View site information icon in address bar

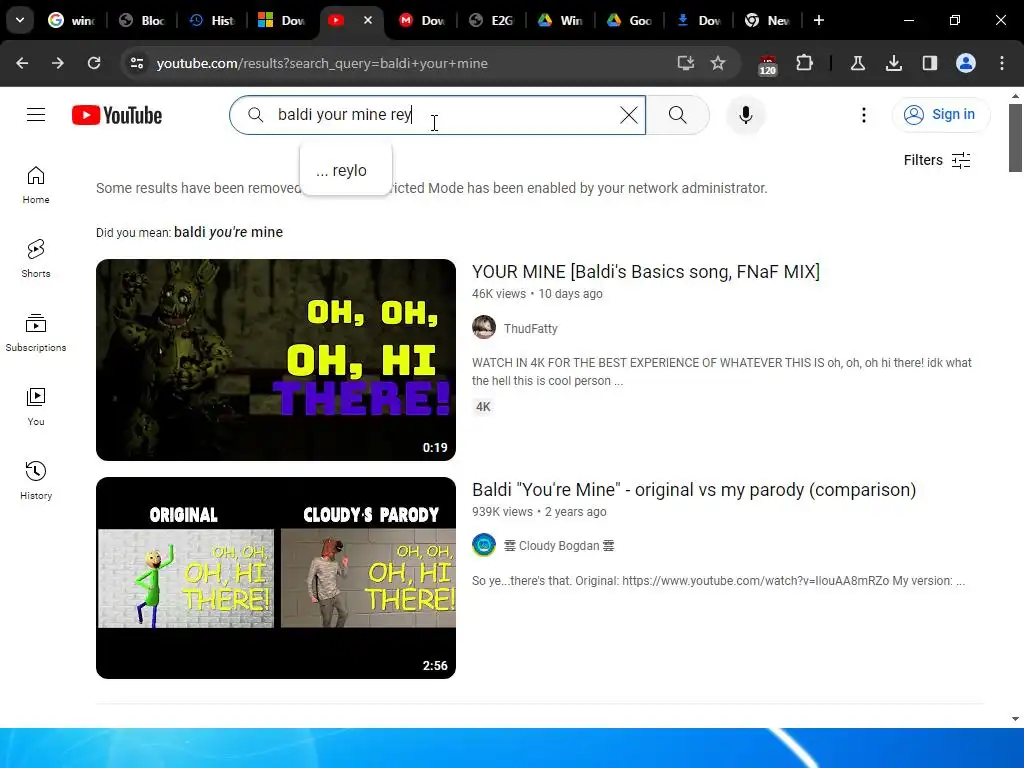(136, 63)
